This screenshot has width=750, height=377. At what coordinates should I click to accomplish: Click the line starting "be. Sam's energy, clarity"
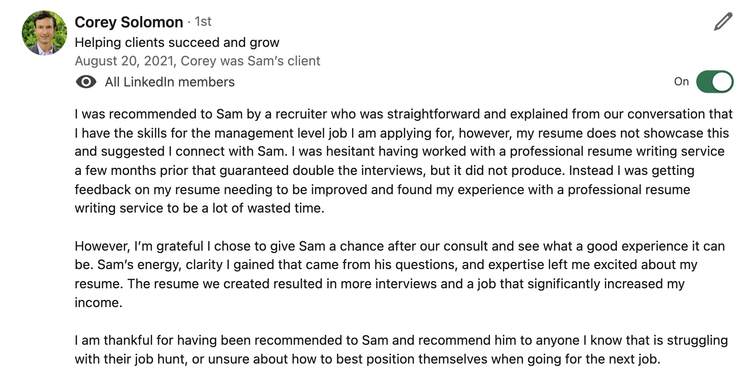[x=386, y=265]
